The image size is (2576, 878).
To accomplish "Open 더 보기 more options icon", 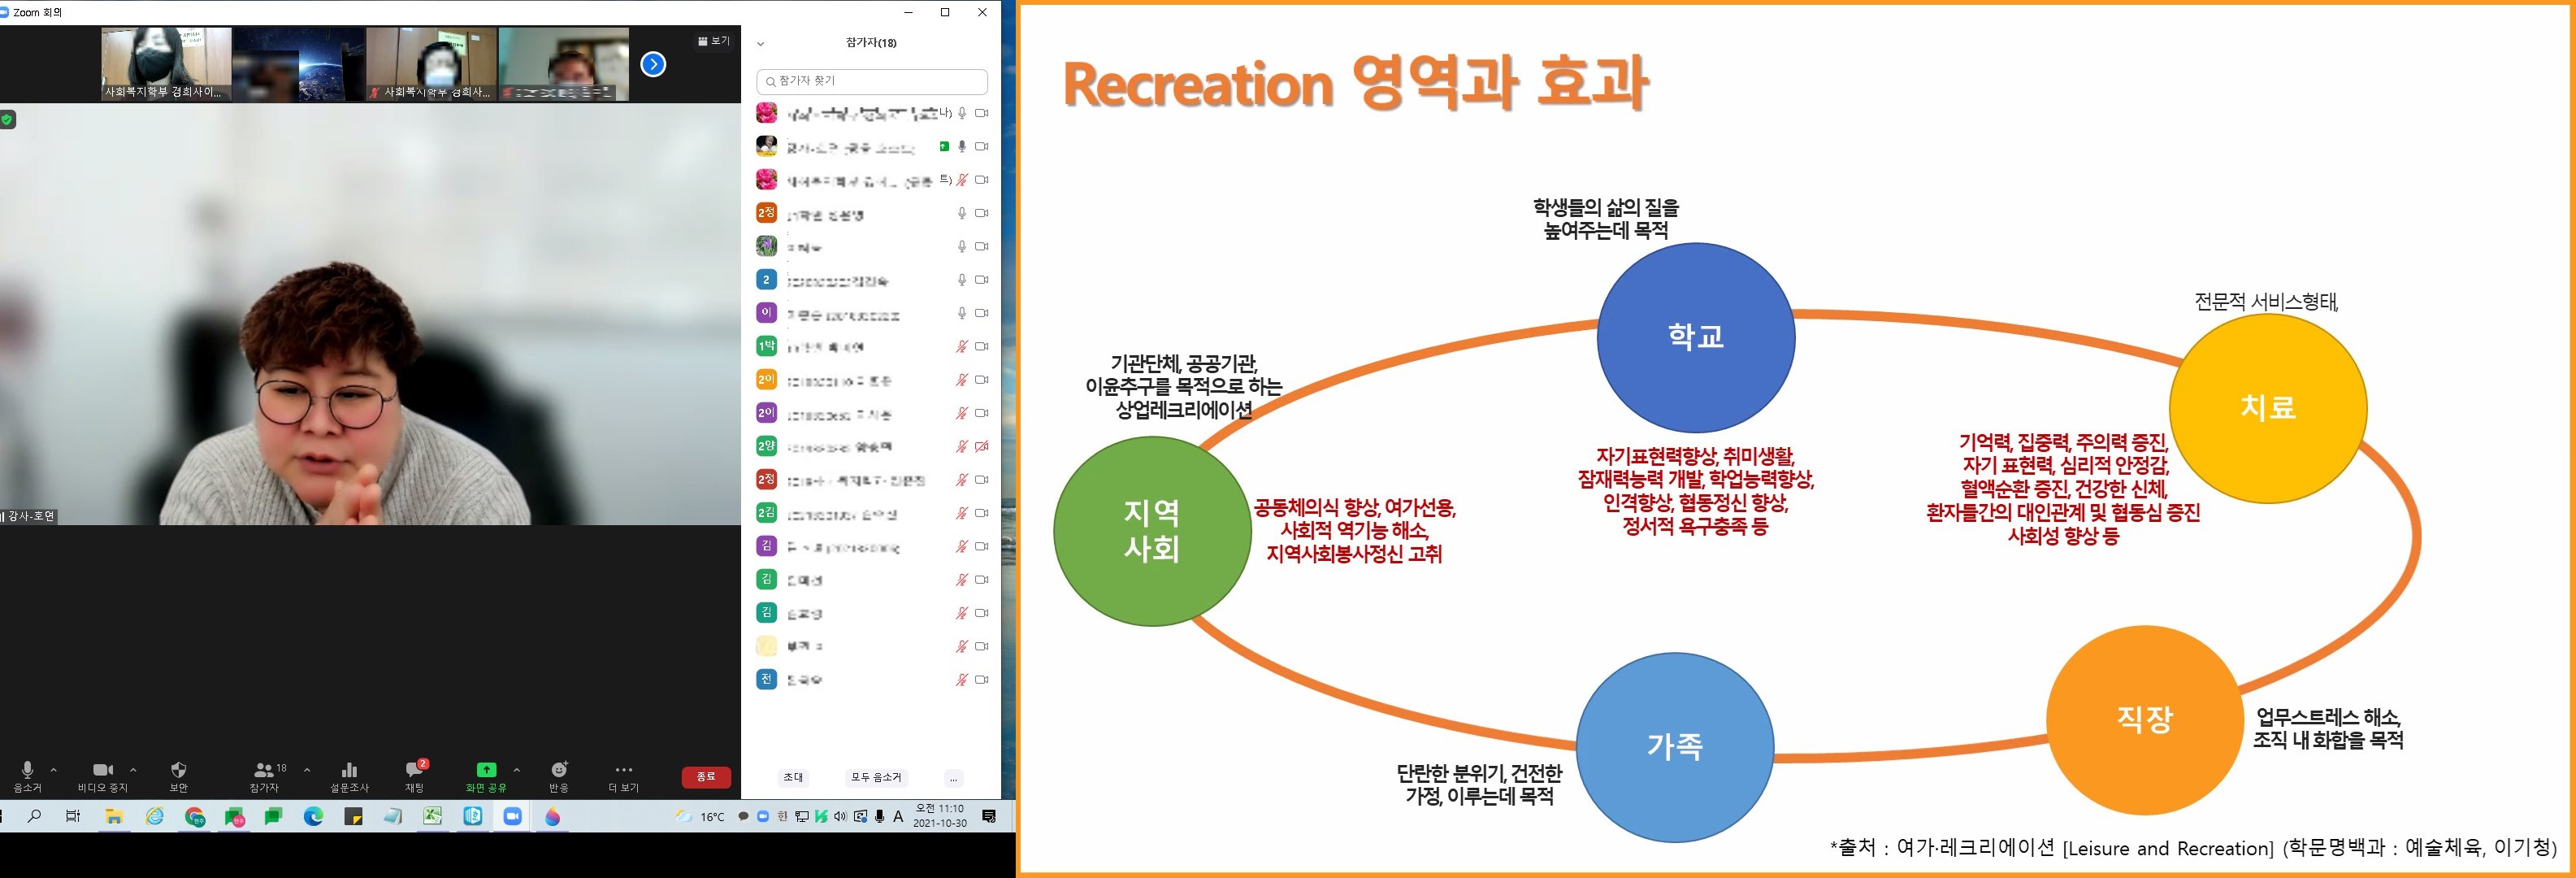I will point(623,770).
